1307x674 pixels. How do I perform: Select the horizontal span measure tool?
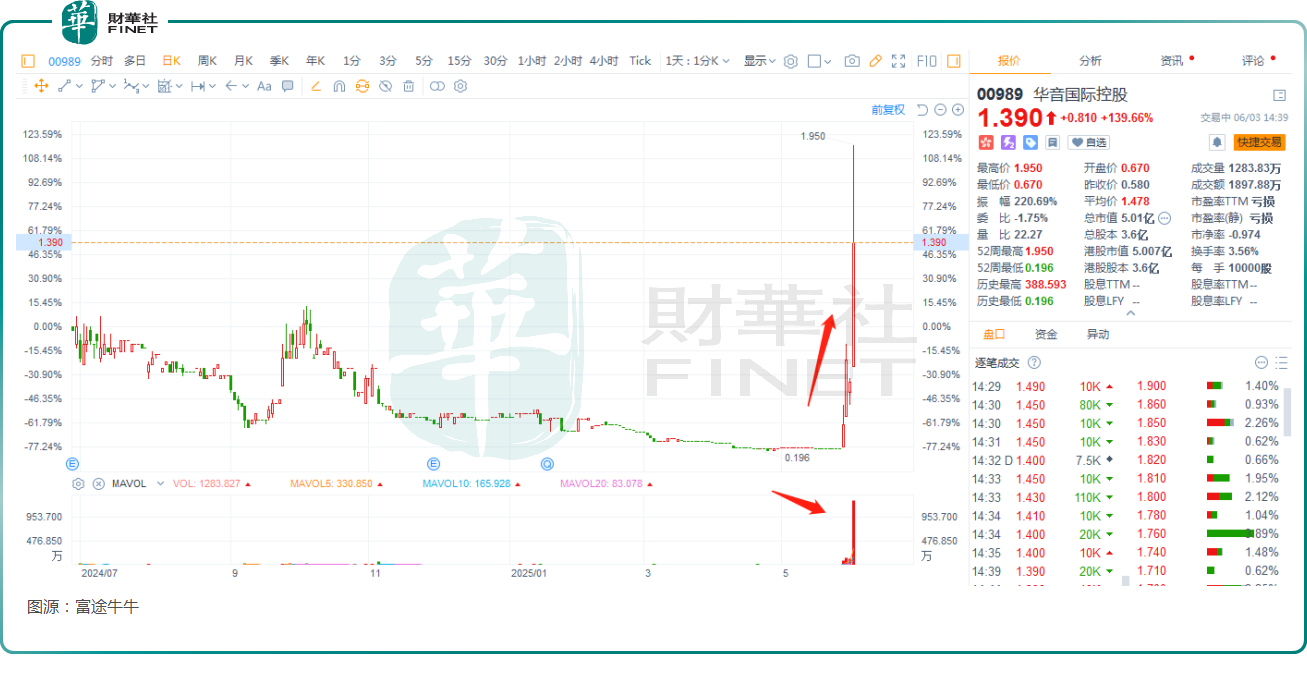tap(197, 86)
